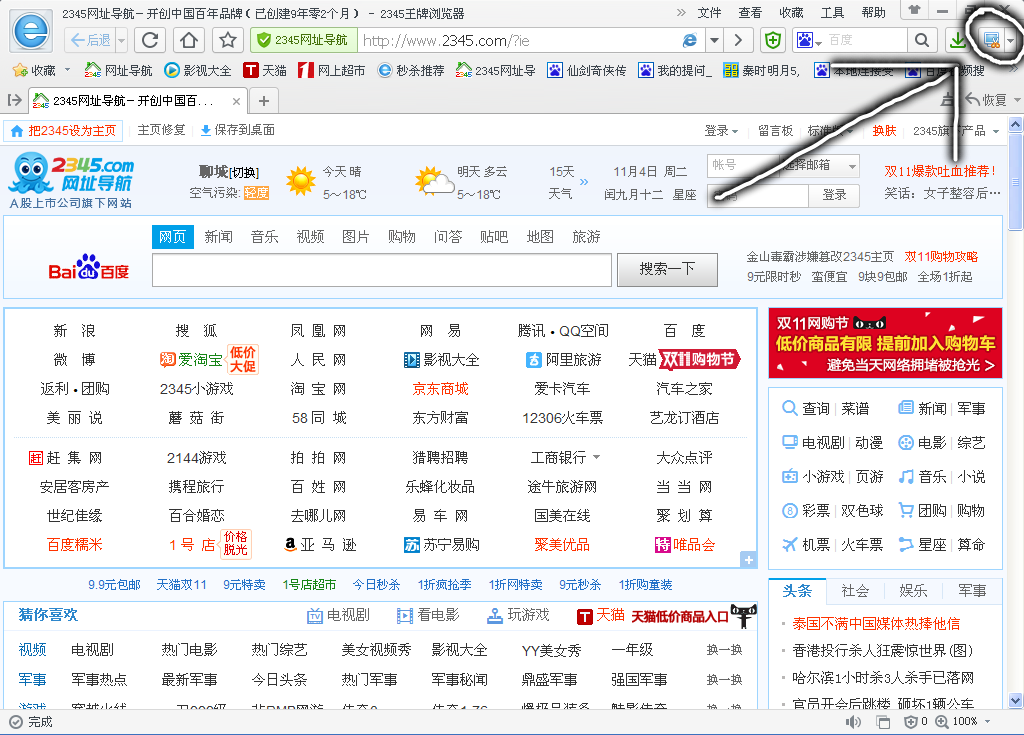Screen dimensions: 1024x735
Task: Click the 换肤 skin link
Action: [x=884, y=131]
